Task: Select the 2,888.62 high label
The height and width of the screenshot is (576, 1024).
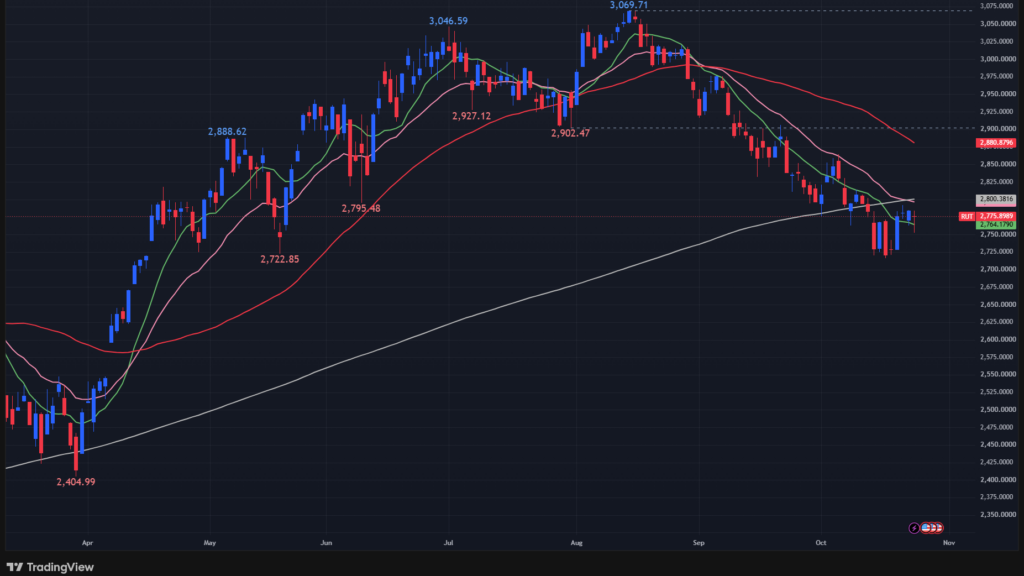Action: click(x=227, y=132)
